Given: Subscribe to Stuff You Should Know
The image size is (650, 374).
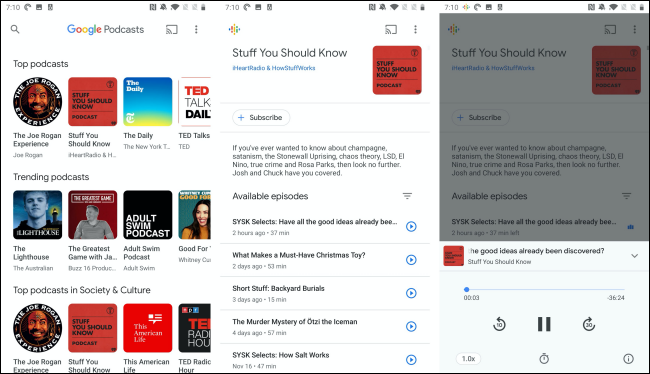Looking at the screenshot, I should pyautogui.click(x=261, y=118).
